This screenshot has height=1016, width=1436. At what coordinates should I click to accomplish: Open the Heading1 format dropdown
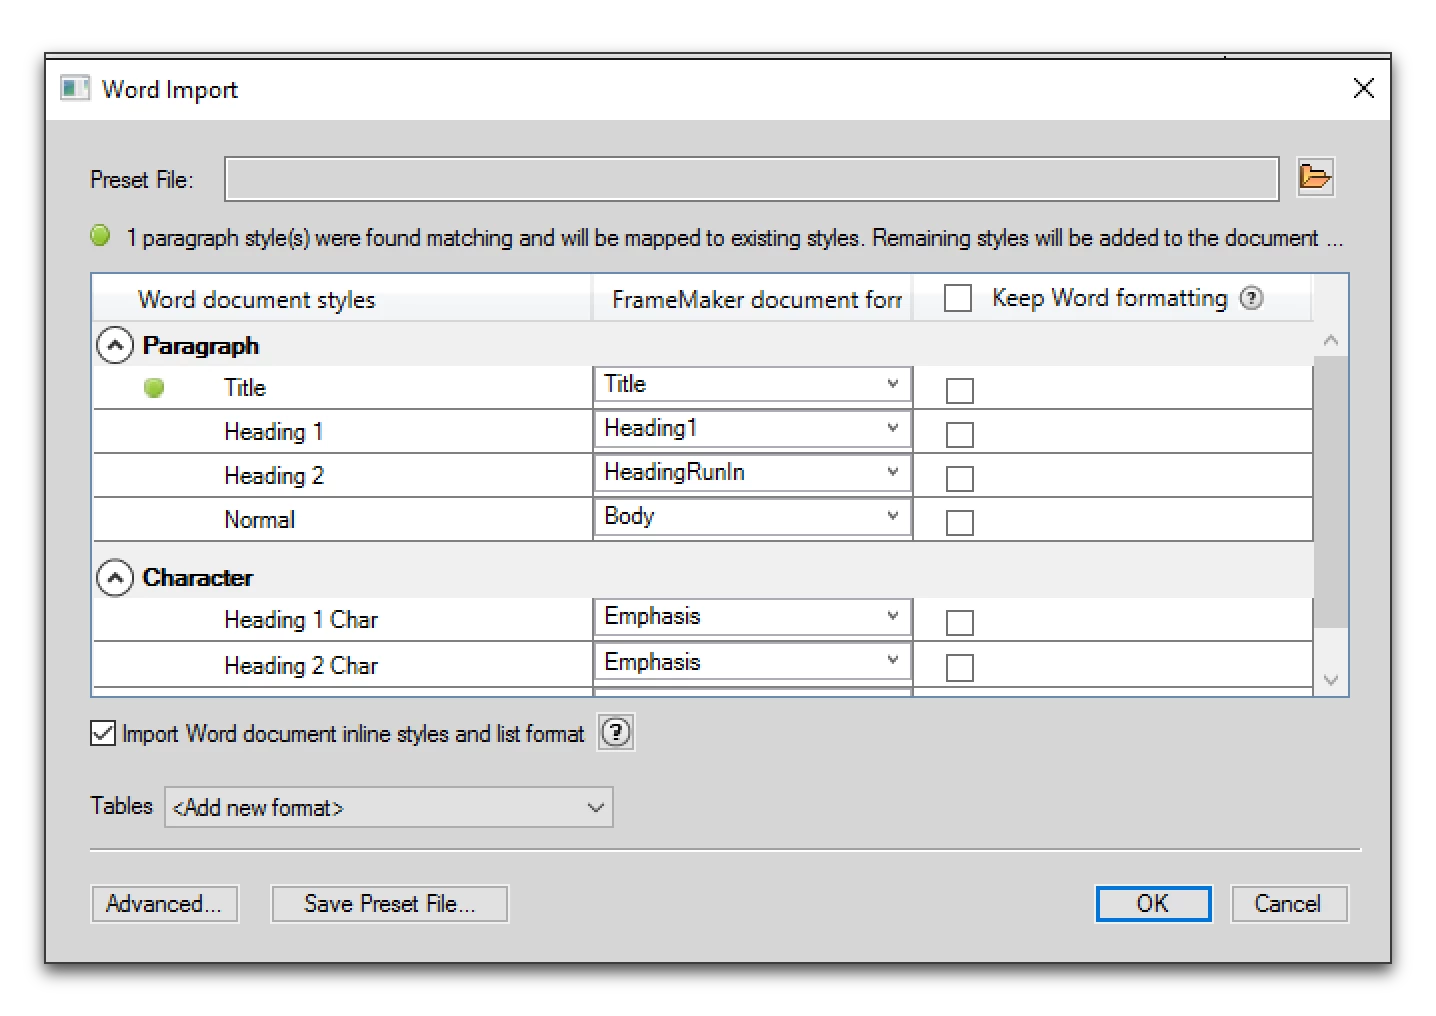(752, 428)
